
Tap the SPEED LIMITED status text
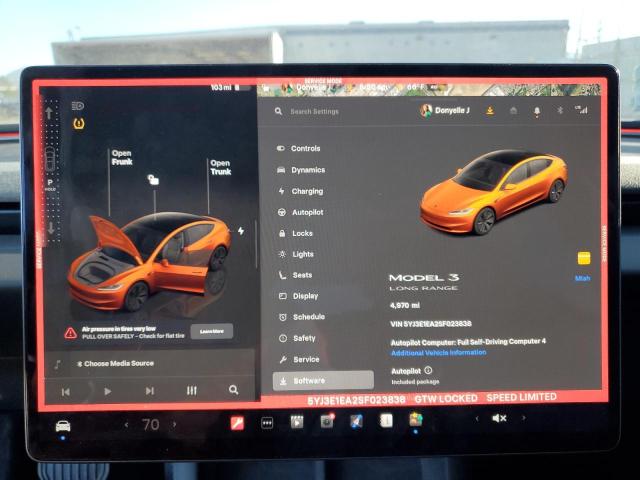(521, 397)
